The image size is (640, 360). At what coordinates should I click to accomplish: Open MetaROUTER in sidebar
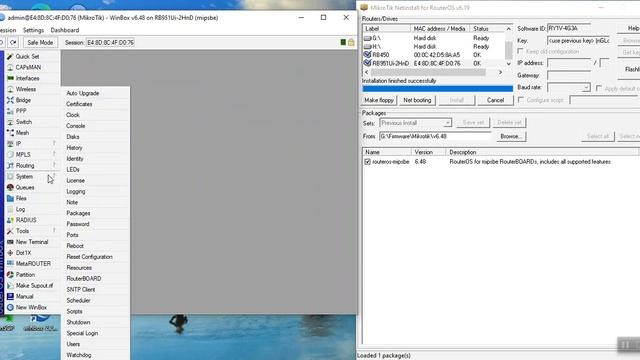click(32, 264)
